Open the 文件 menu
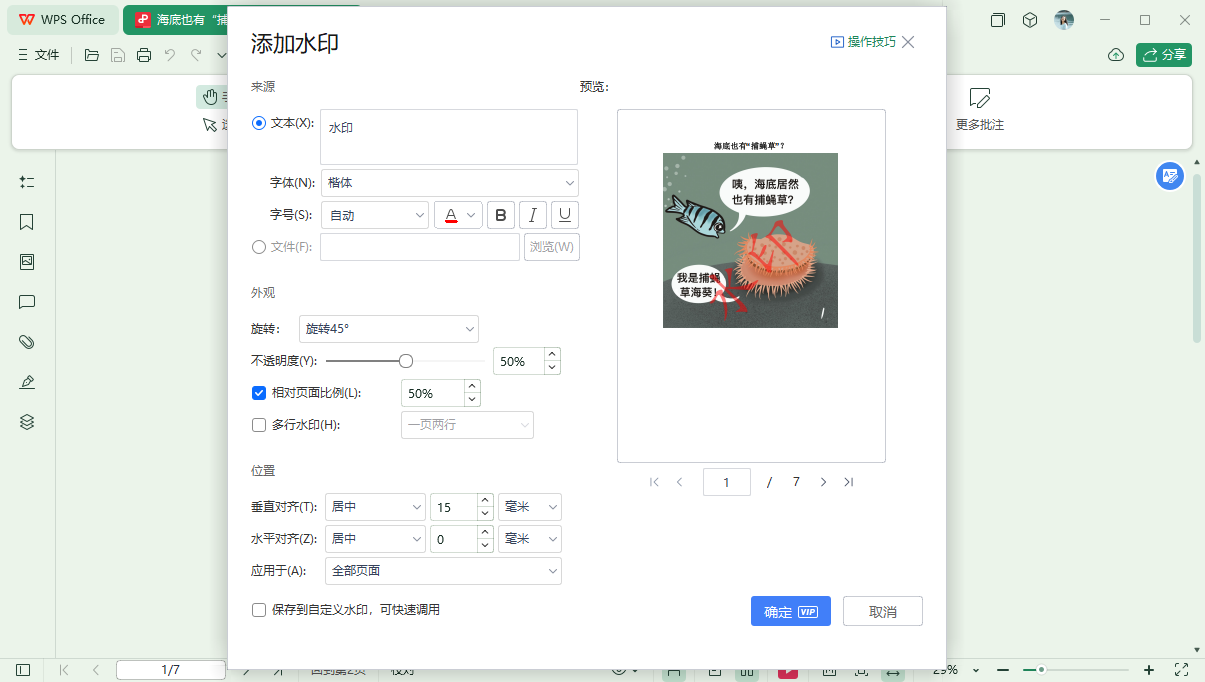 click(x=40, y=55)
